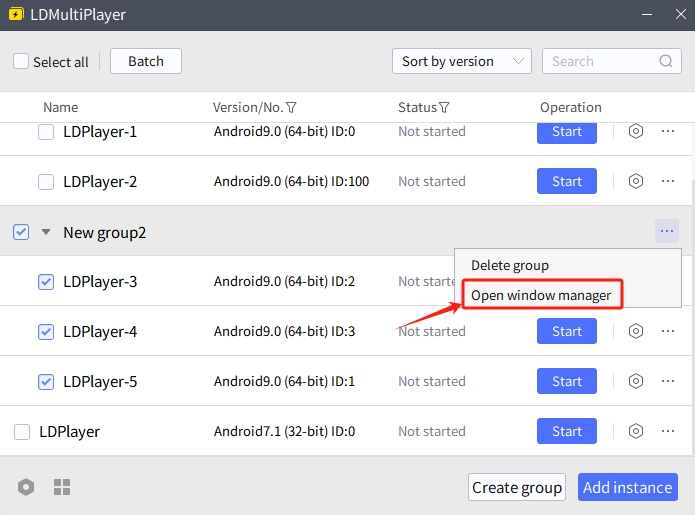Collapse the New group2 triangle
The width and height of the screenshot is (695, 515).
point(46,232)
